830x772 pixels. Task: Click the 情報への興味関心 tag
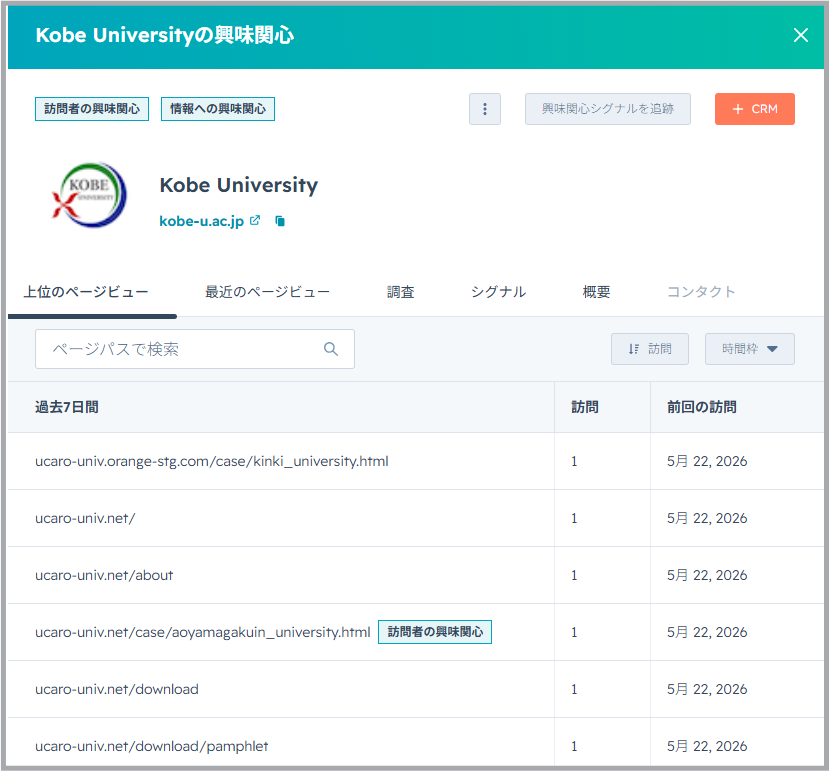pos(218,109)
